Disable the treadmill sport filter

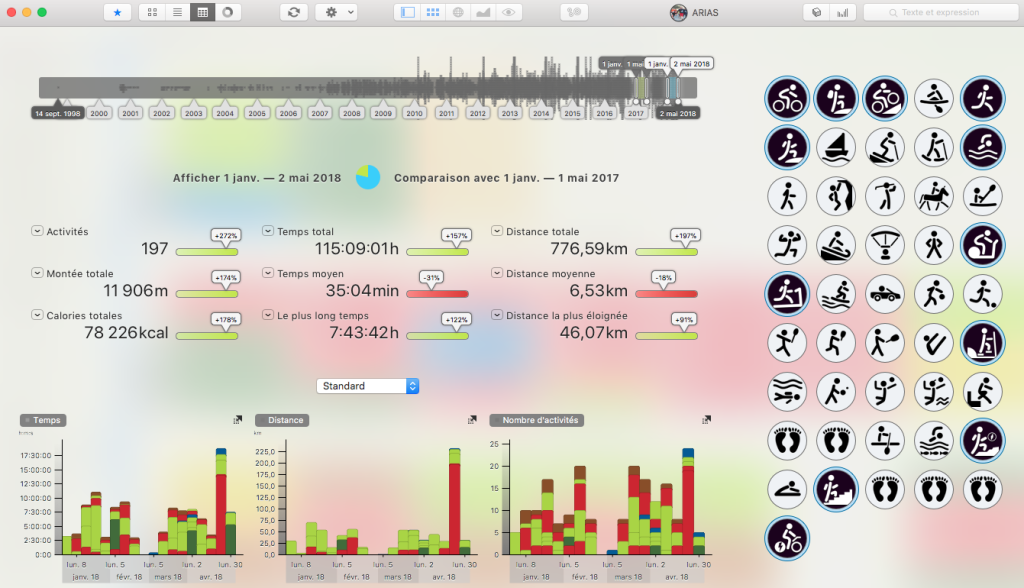(787, 294)
